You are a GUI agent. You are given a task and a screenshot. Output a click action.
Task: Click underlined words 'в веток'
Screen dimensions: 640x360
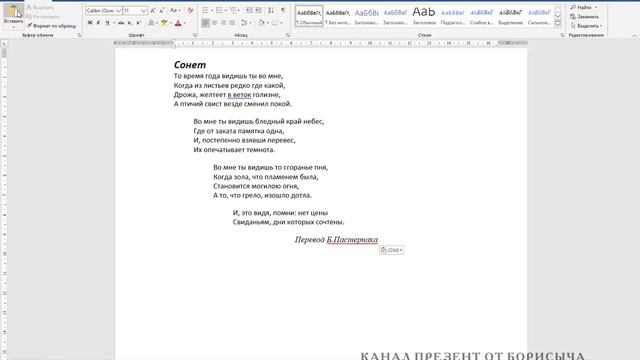[x=239, y=95]
